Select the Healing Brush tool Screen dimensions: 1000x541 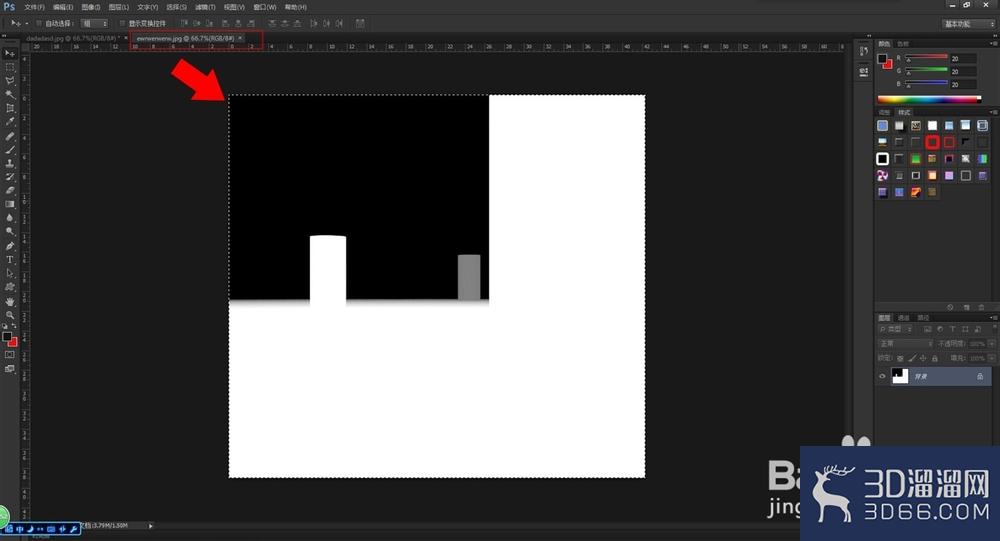[x=10, y=136]
